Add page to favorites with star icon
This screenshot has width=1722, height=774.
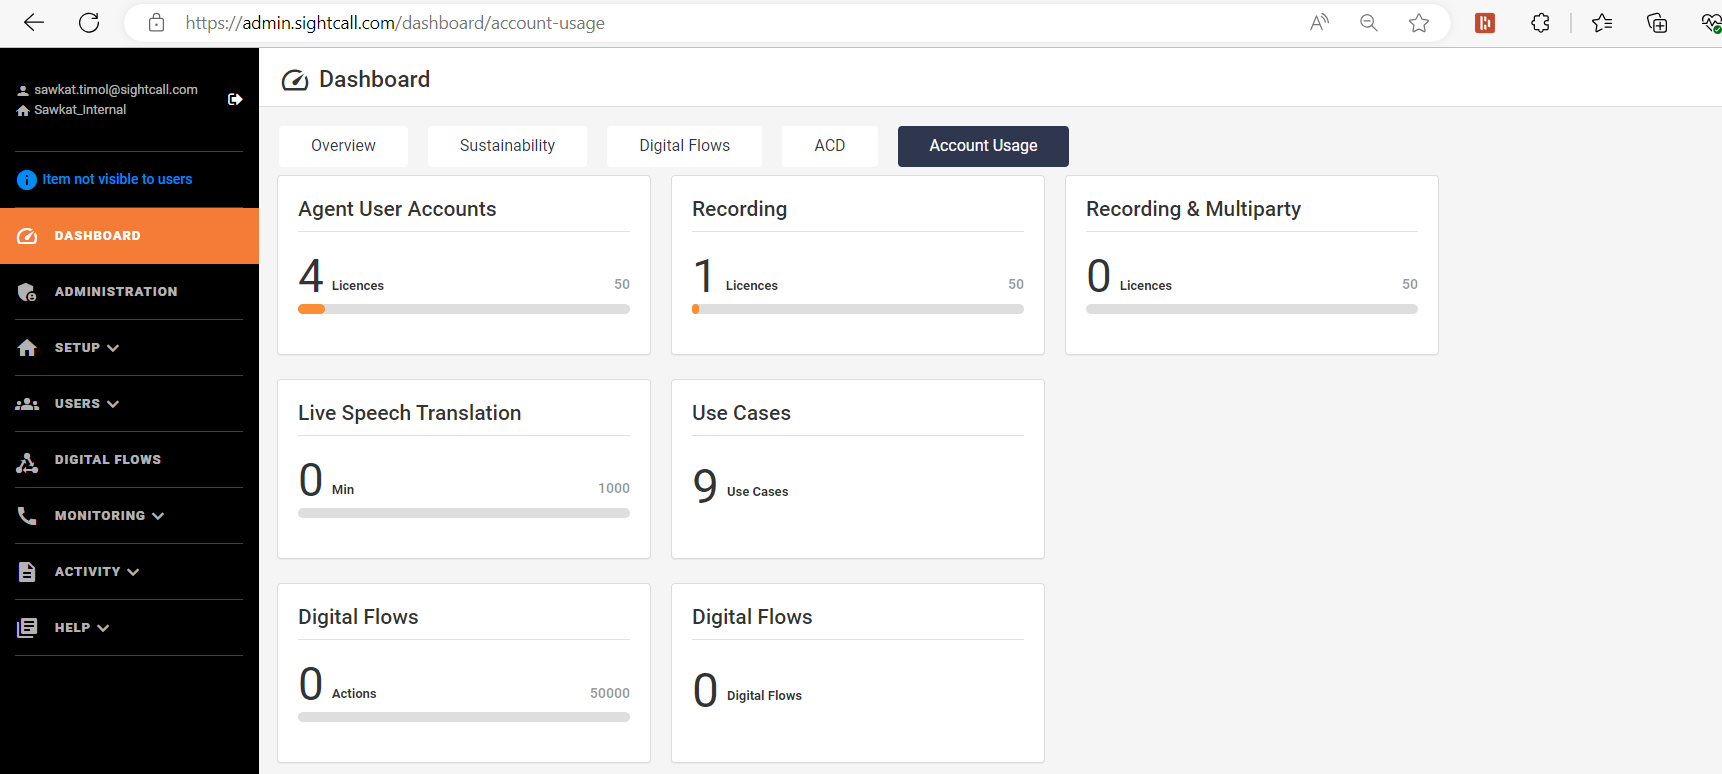[1419, 23]
